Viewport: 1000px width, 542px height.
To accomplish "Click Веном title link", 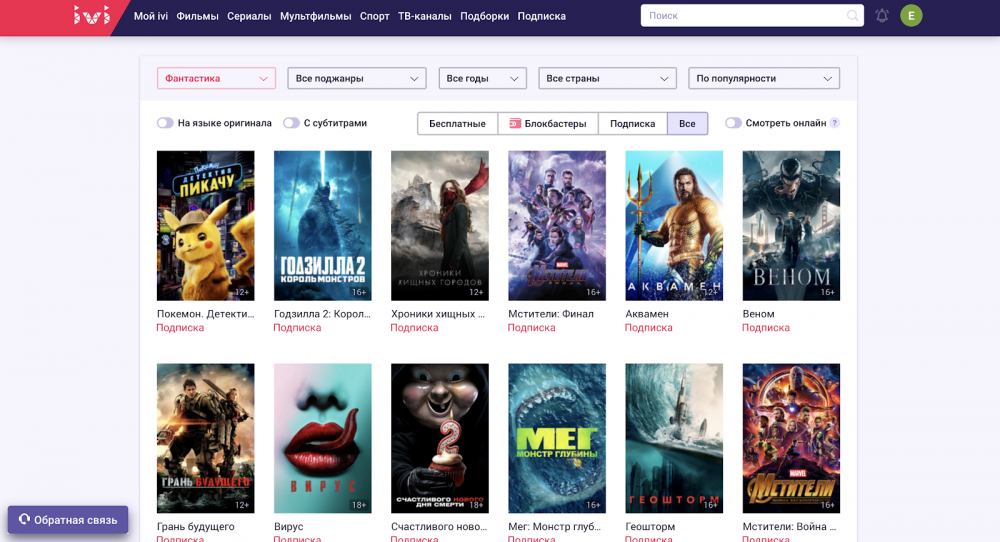I will [758, 314].
